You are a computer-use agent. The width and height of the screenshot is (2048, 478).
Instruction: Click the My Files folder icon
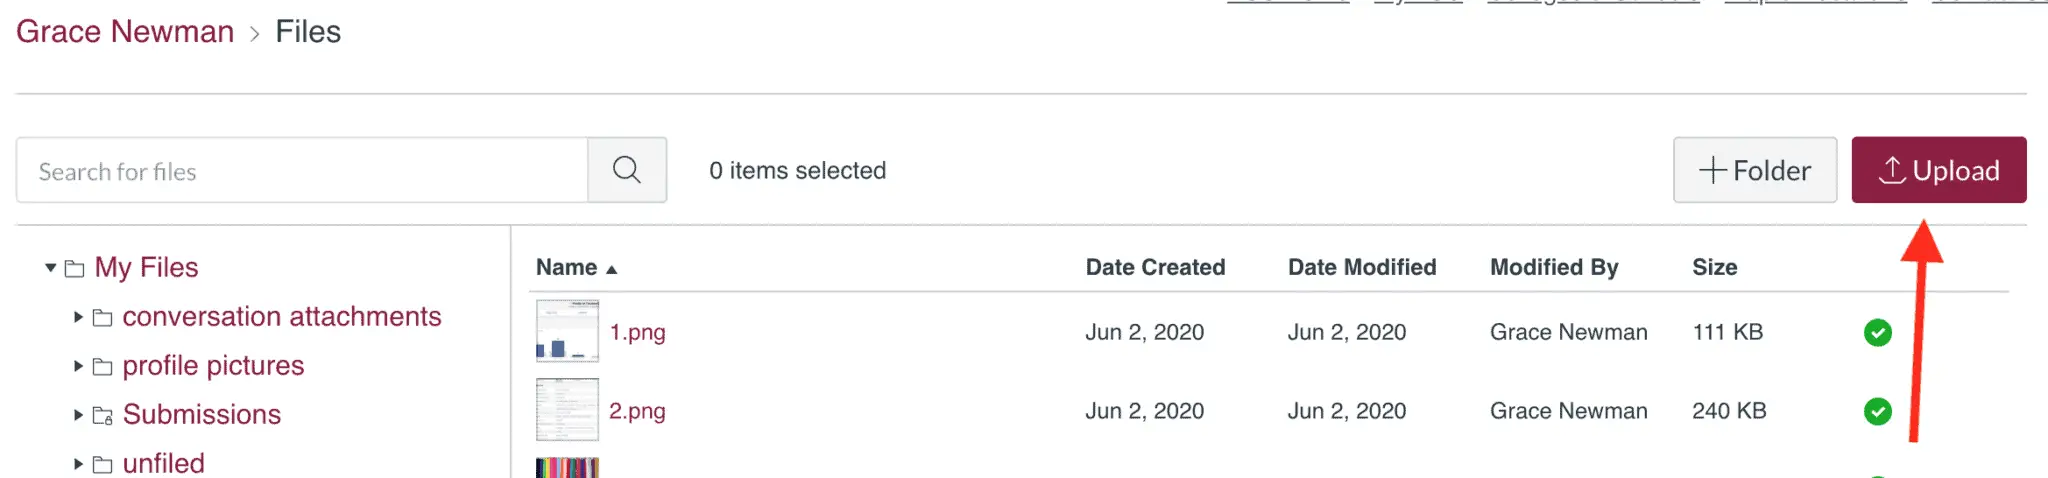74,268
